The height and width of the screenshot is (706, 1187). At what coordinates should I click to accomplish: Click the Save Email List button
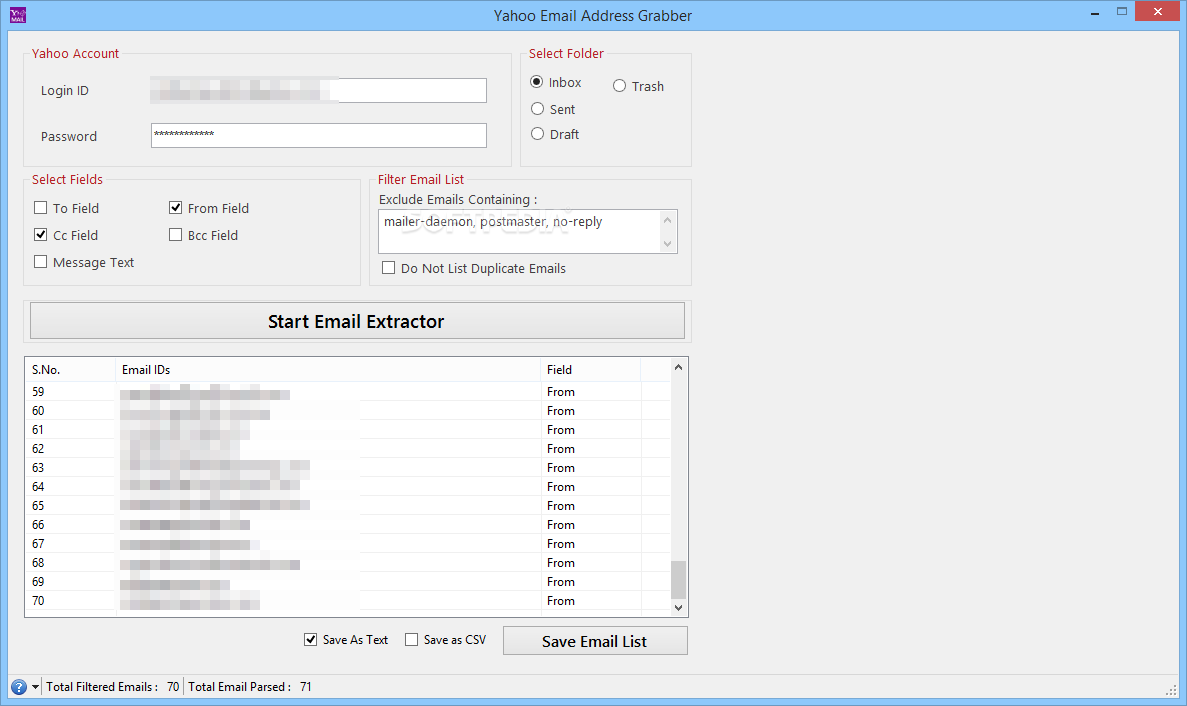coord(595,641)
